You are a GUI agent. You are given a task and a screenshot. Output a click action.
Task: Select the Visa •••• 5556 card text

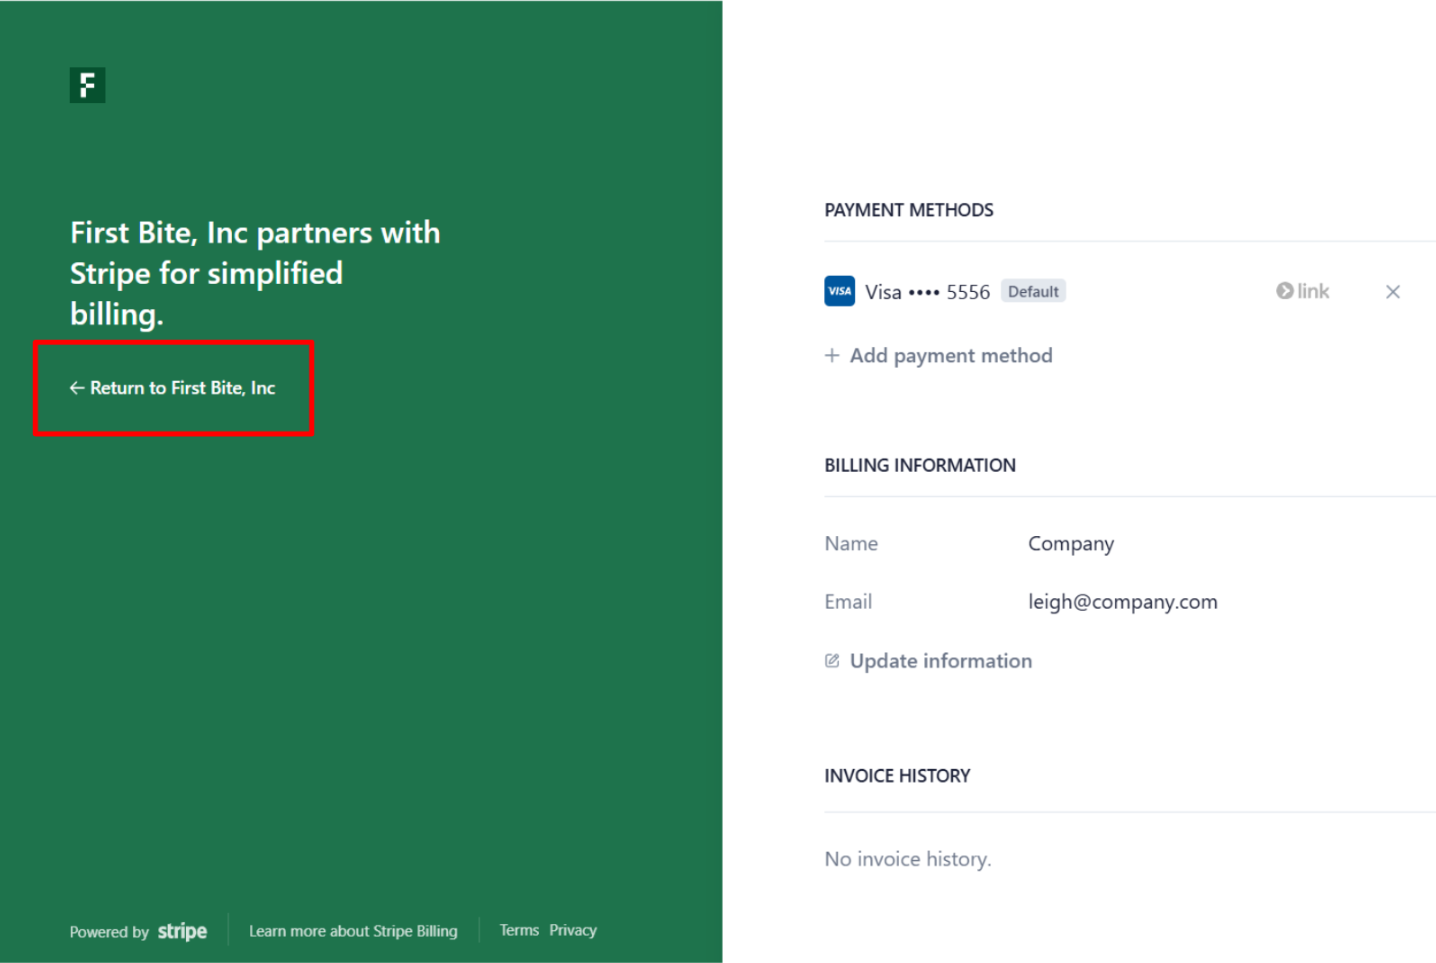click(927, 292)
